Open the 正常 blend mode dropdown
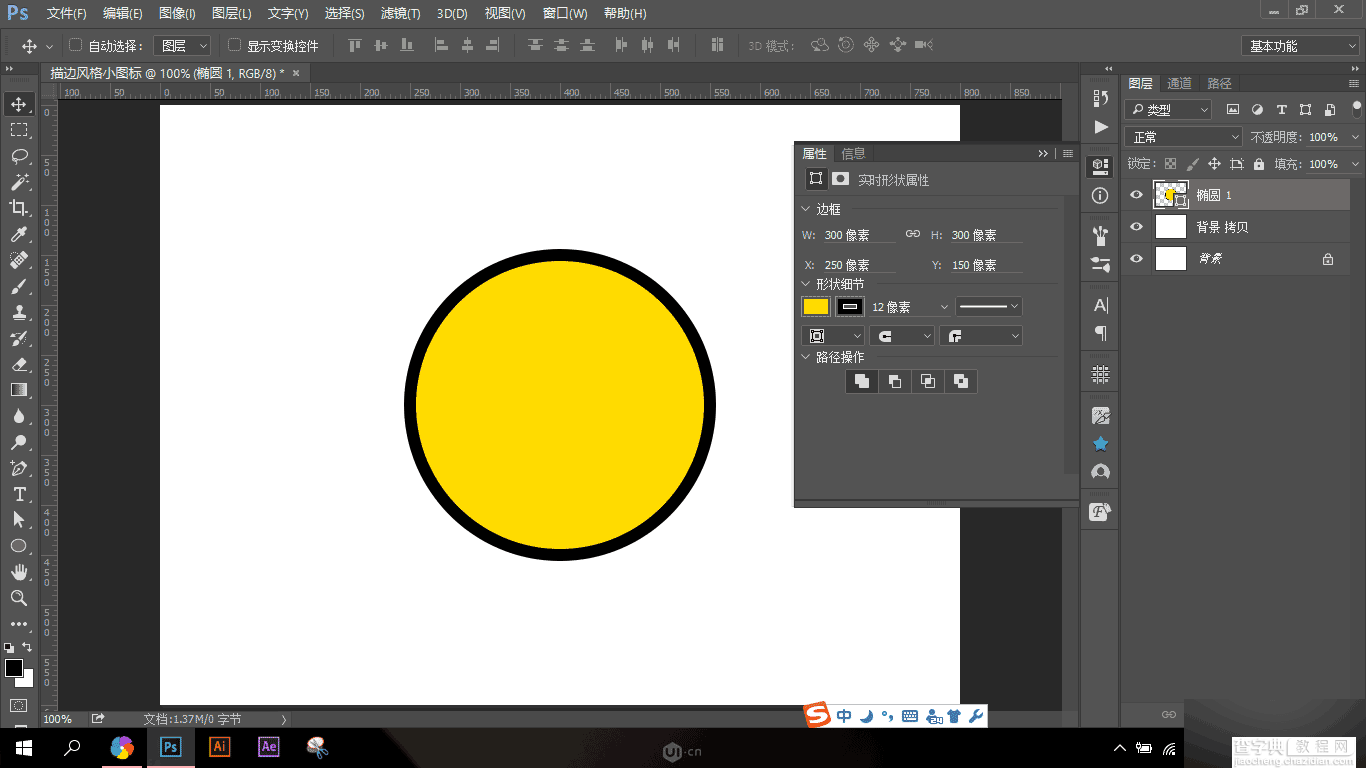Image resolution: width=1366 pixels, height=768 pixels. (x=1183, y=137)
